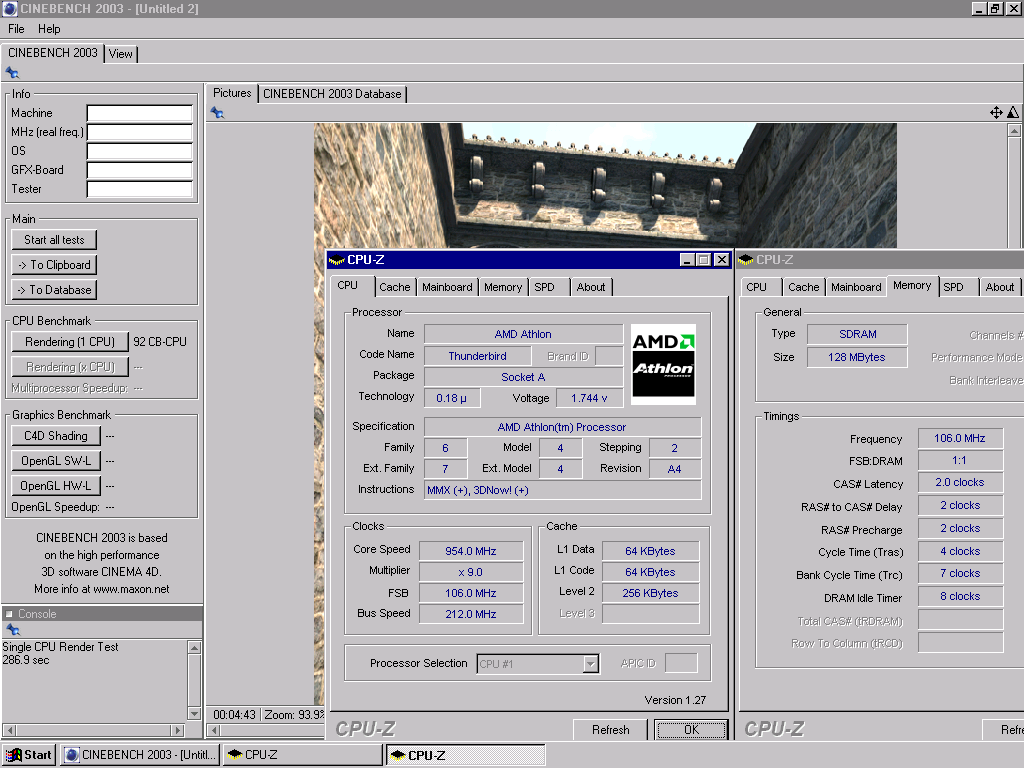1024x768 pixels.
Task: Open the Mainboard tab in the front CPU-Z window
Action: click(x=447, y=287)
